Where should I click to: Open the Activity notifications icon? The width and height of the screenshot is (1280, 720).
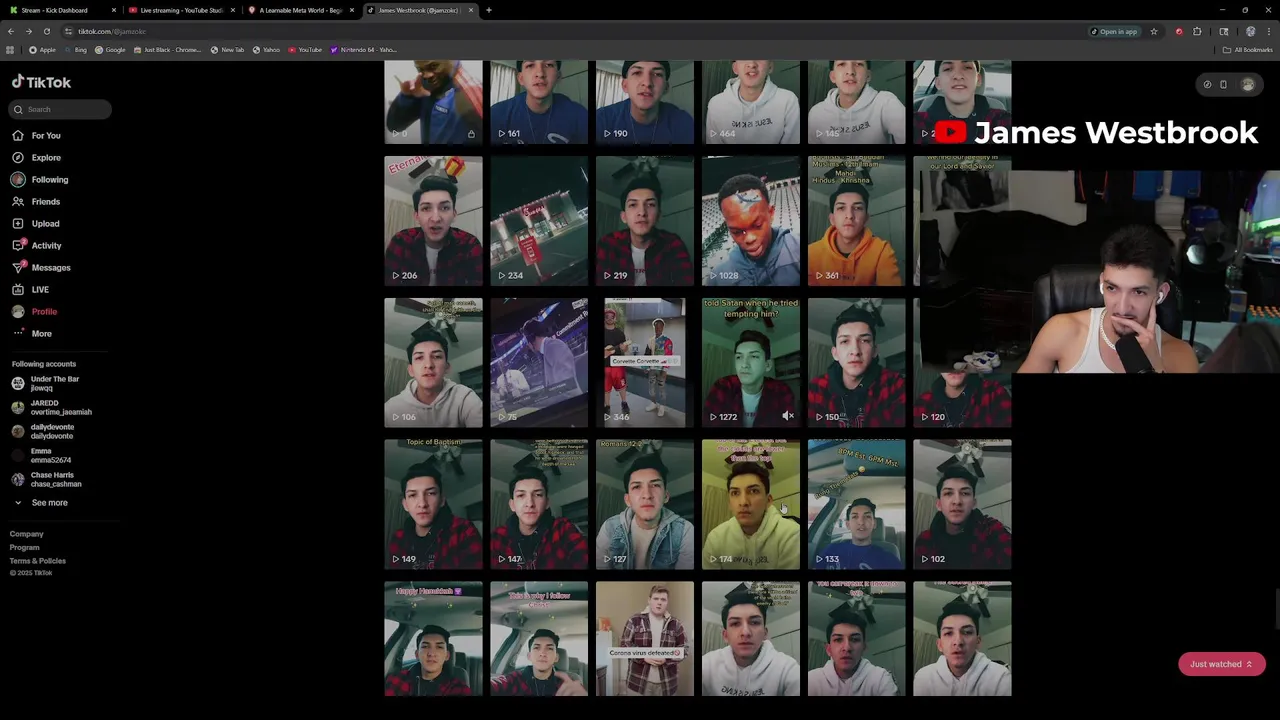pyautogui.click(x=18, y=245)
